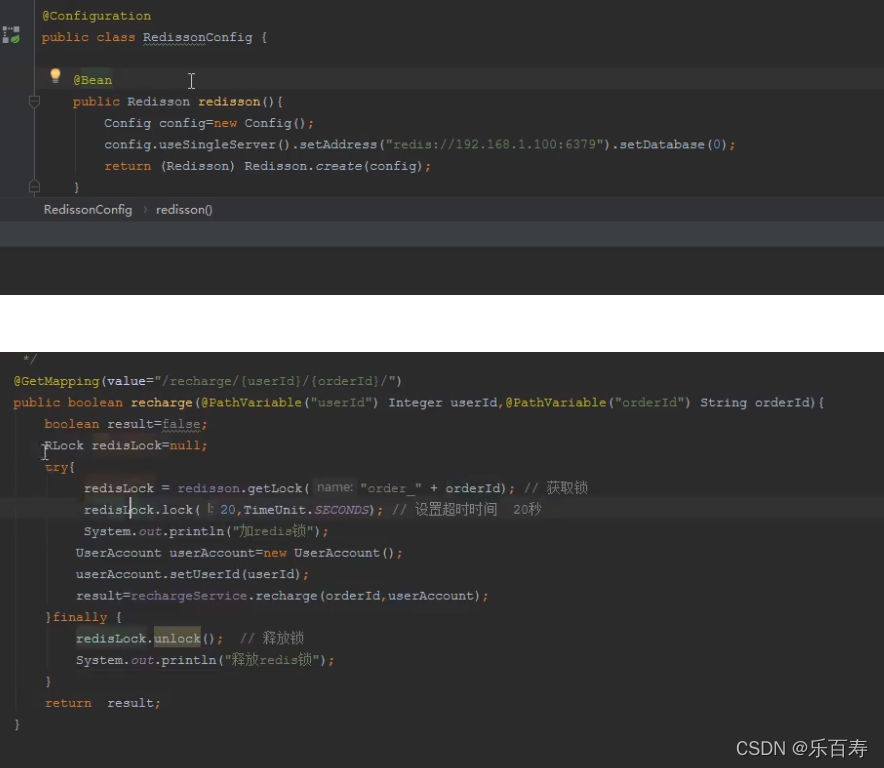Screen dimensions: 884x768
Task: Click the 'return result;' statement
Action: pyautogui.click(x=103, y=703)
